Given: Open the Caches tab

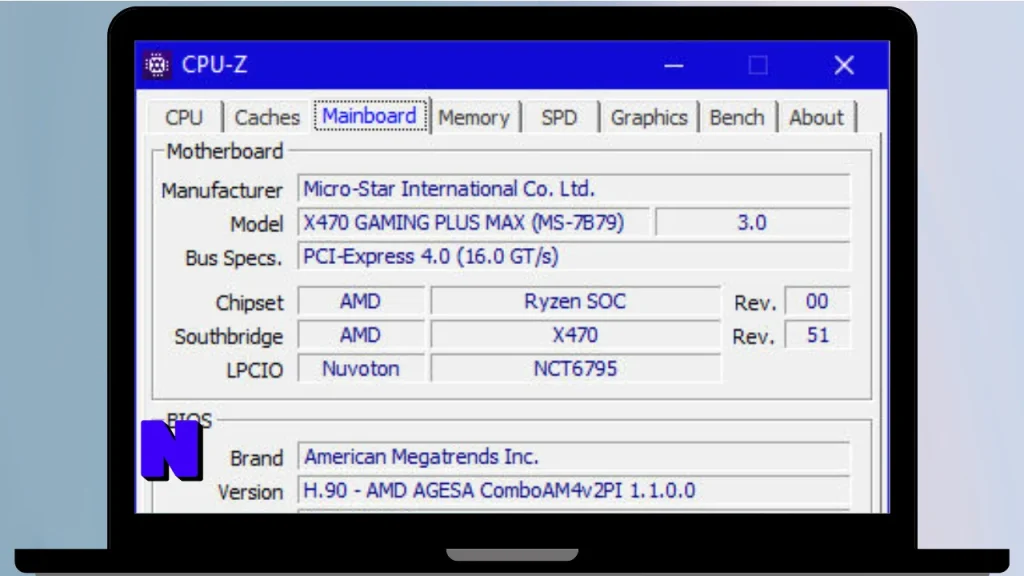Looking at the screenshot, I should tap(266, 118).
